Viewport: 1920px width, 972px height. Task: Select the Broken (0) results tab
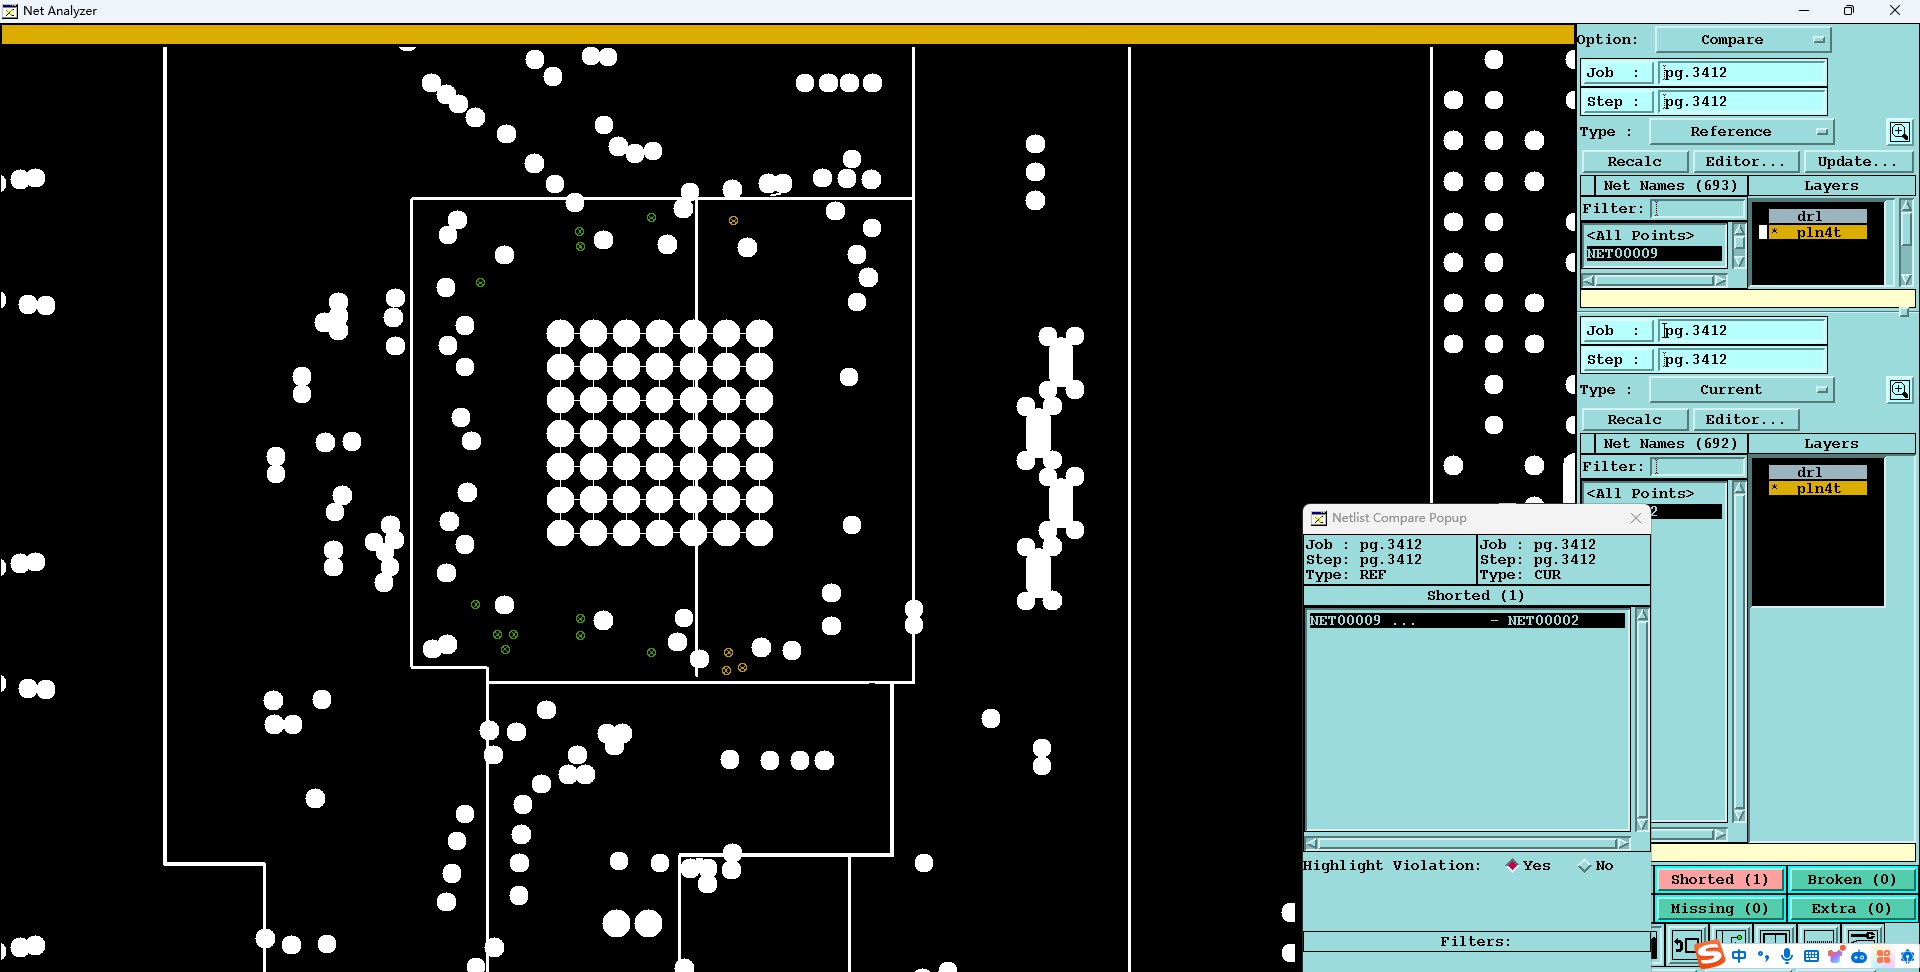click(1851, 880)
